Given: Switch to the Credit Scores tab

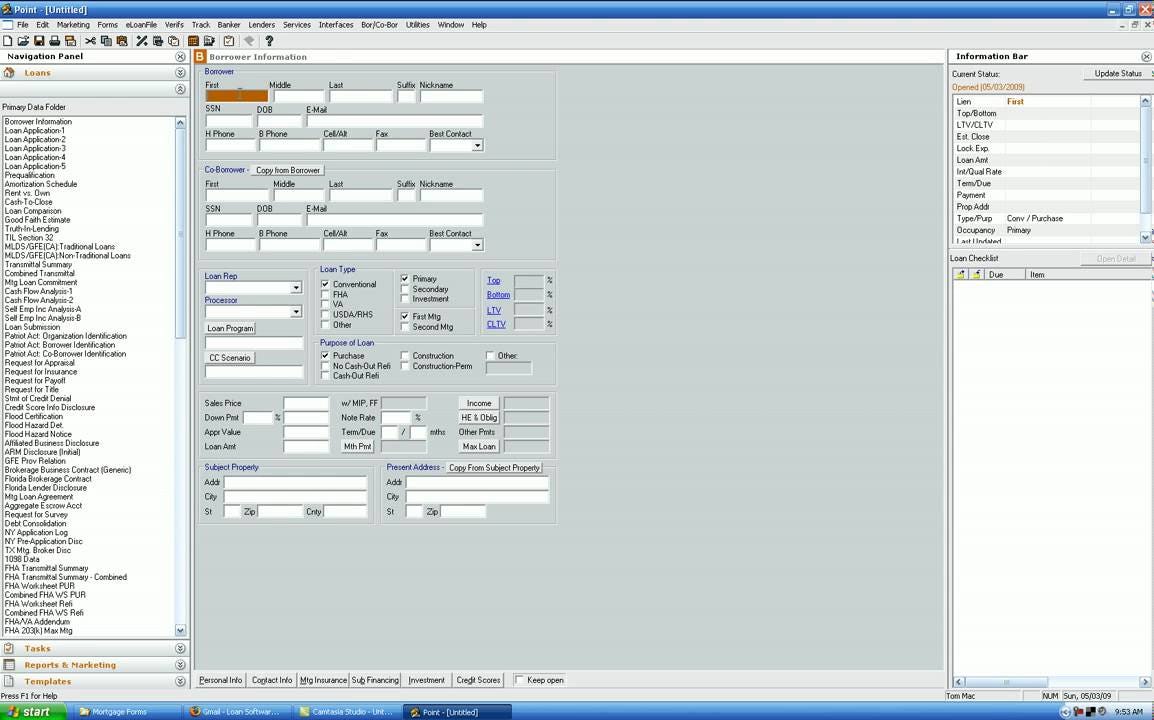Looking at the screenshot, I should (478, 680).
